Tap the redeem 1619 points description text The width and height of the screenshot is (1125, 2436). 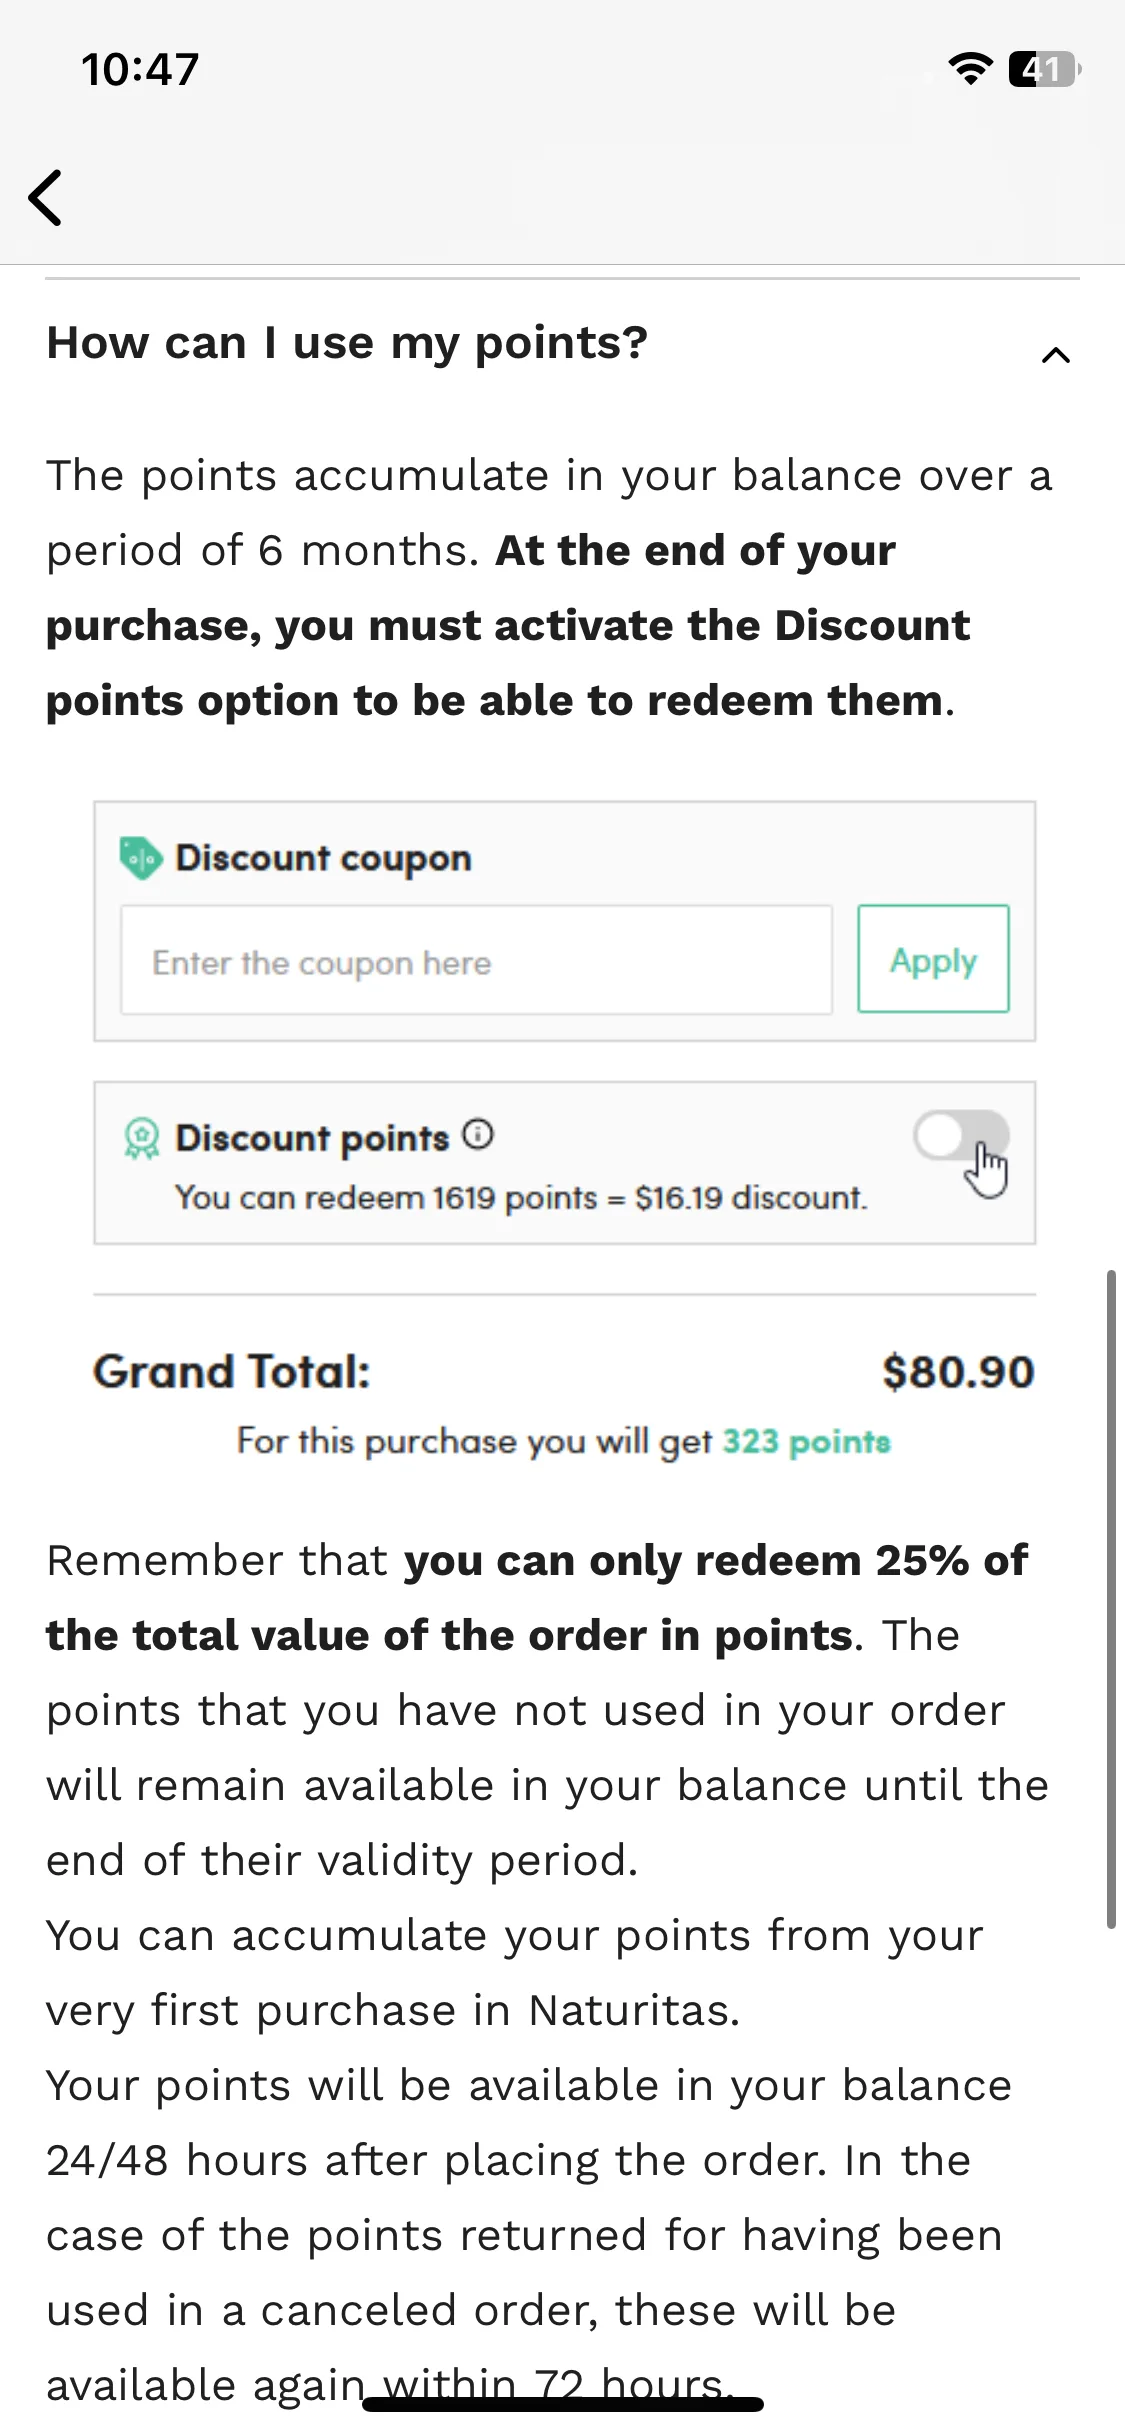(x=521, y=1197)
